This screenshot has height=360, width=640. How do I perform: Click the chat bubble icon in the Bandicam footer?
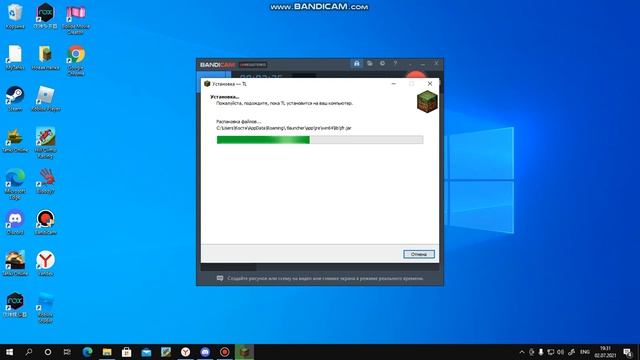220,278
